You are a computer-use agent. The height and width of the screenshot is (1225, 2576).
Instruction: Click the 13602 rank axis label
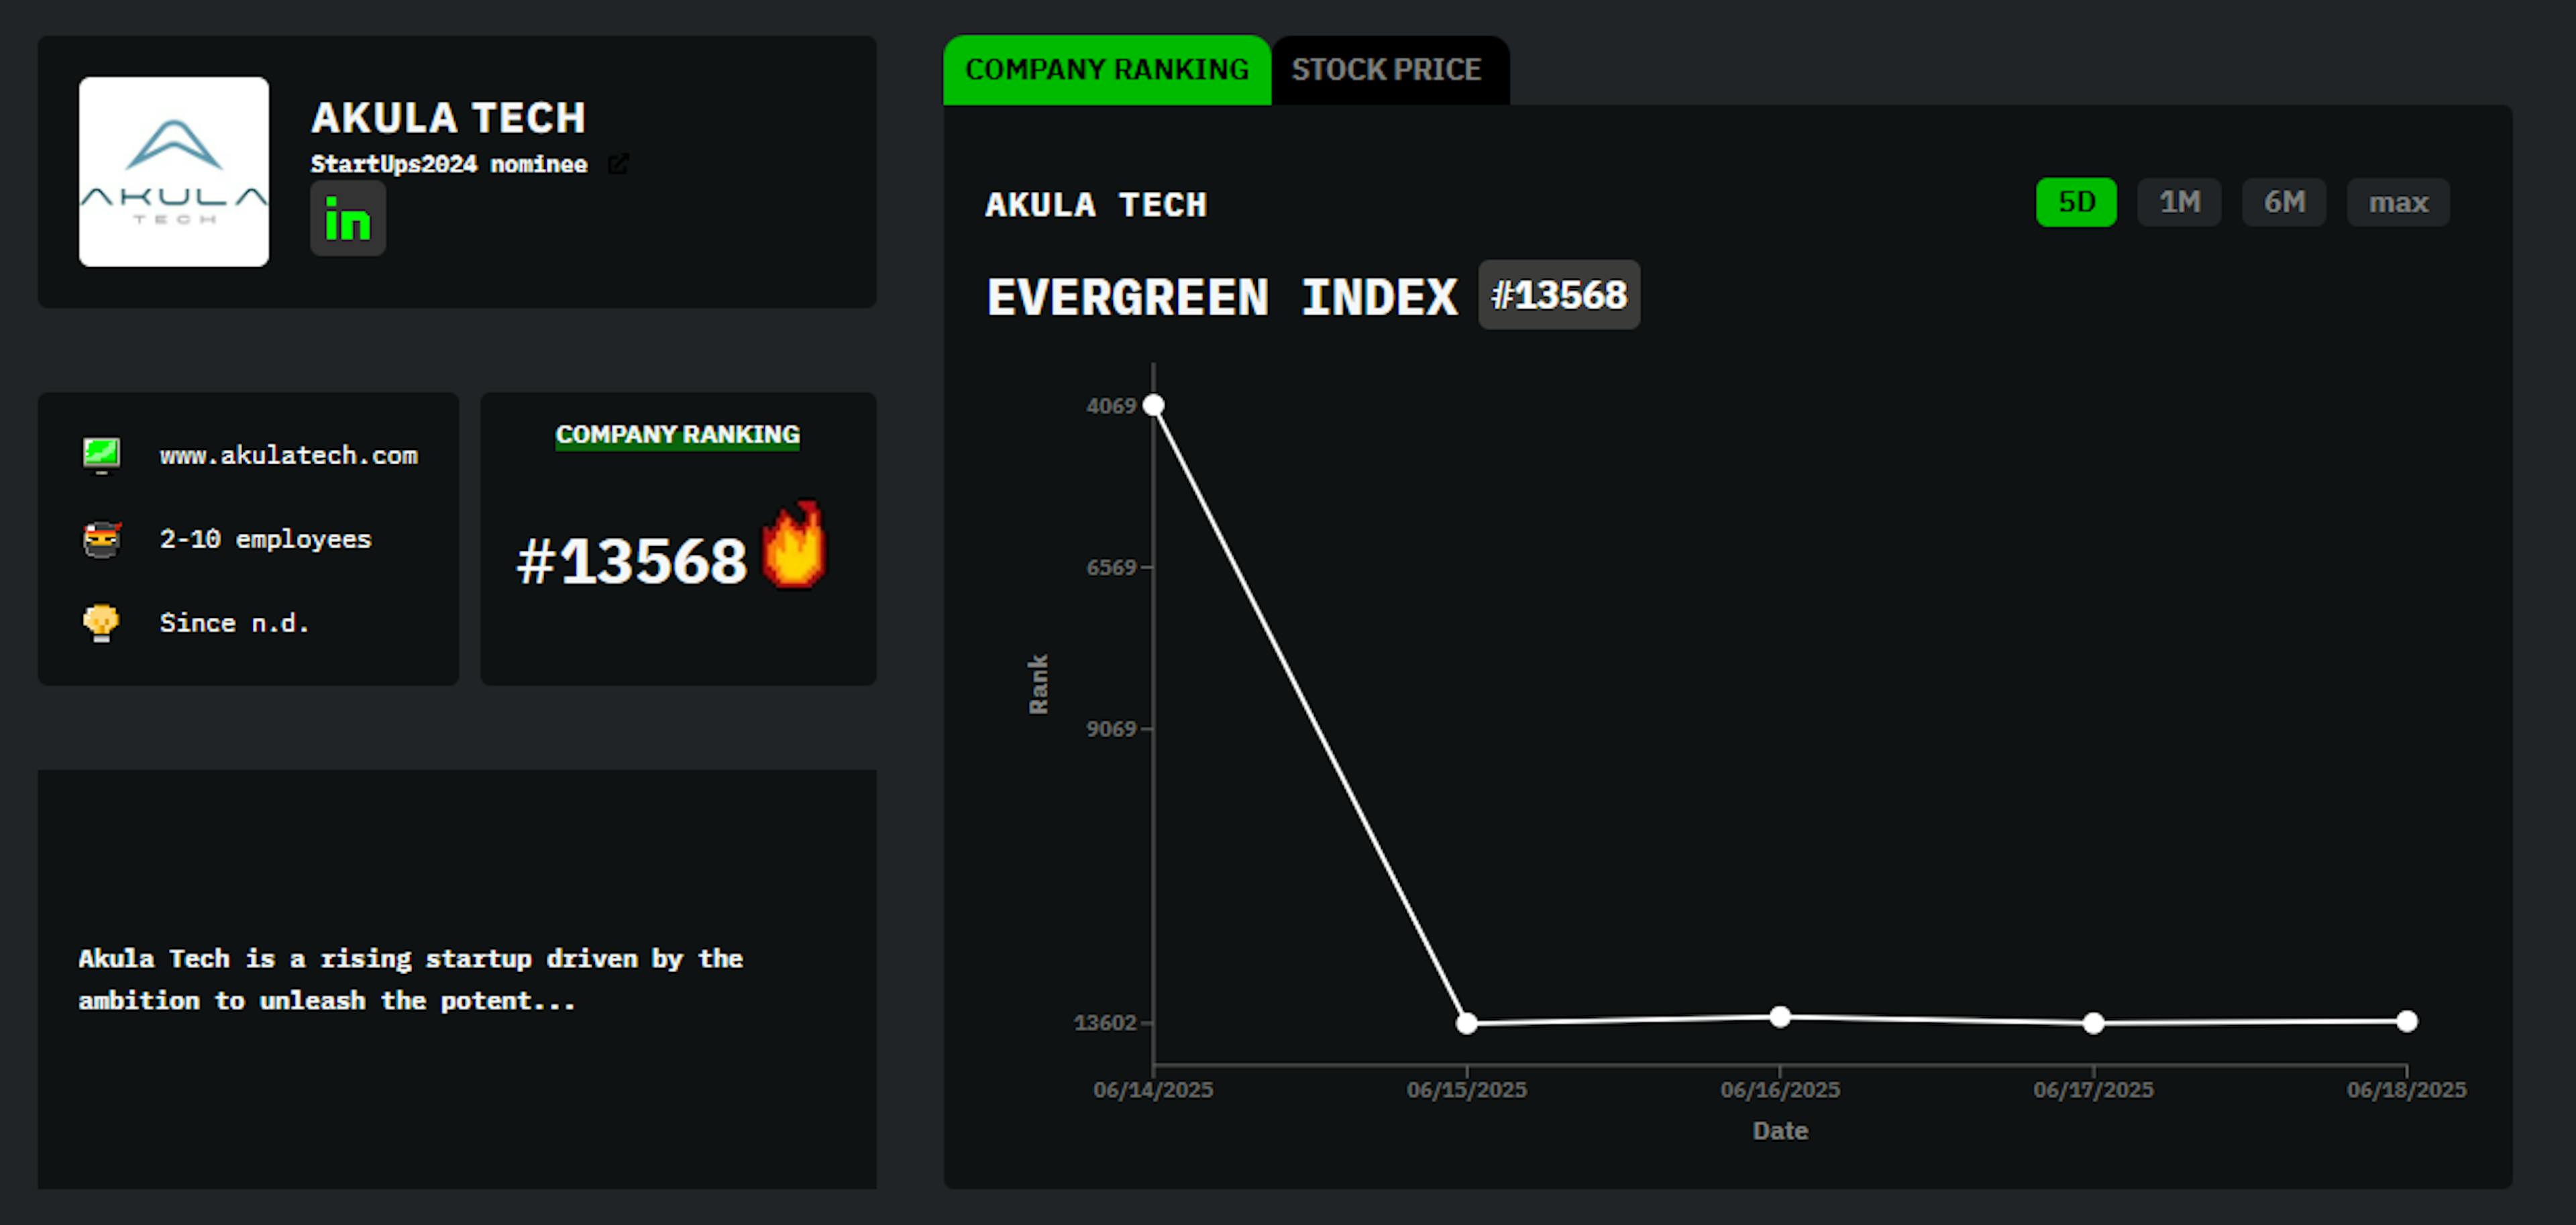pos(1105,1022)
